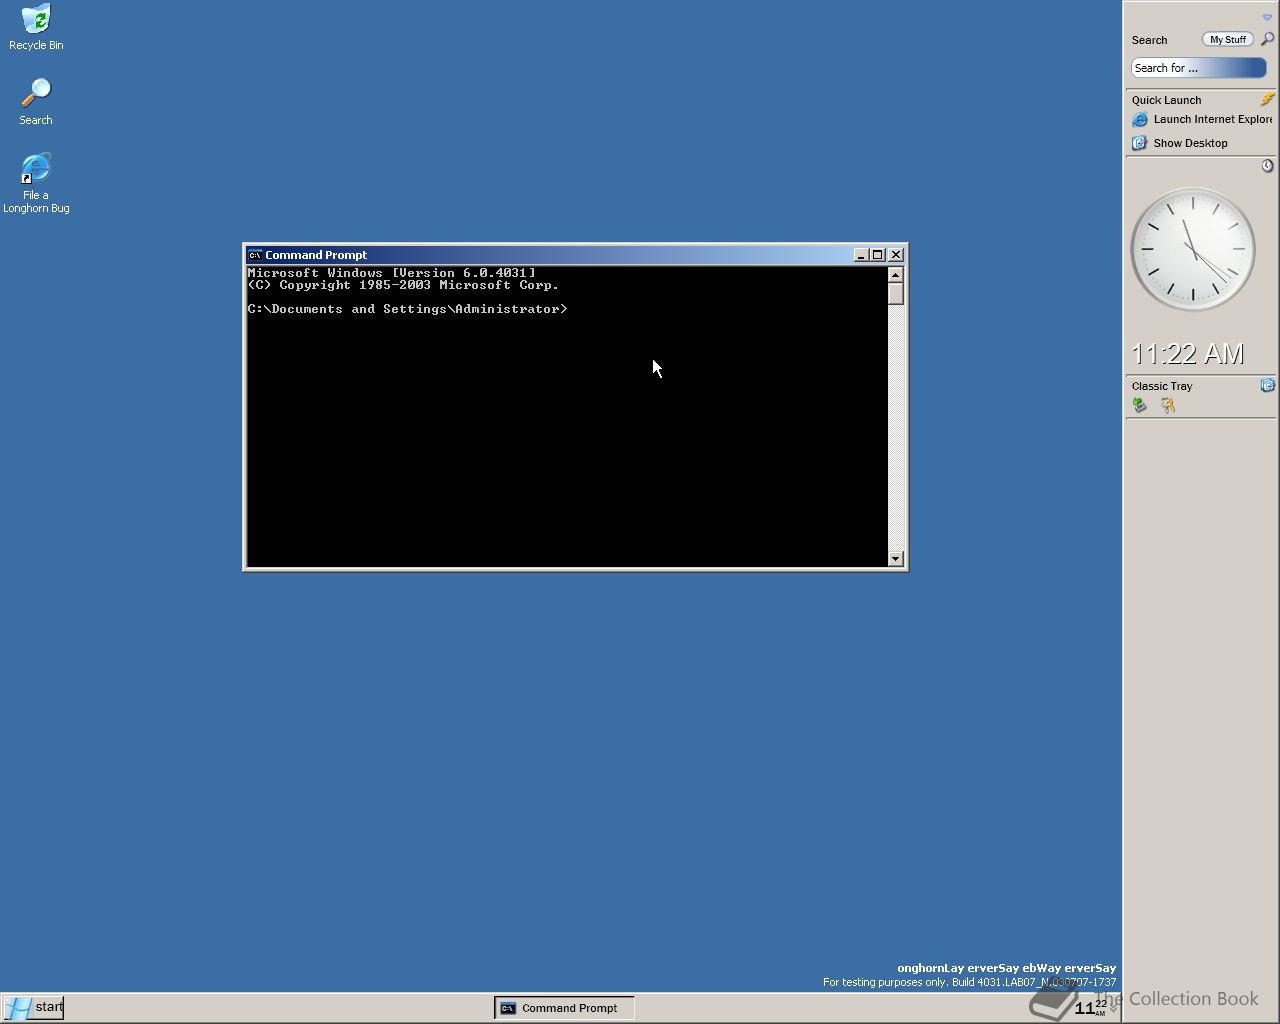The image size is (1280, 1024).
Task: Click the analog clock face
Action: pos(1192,249)
